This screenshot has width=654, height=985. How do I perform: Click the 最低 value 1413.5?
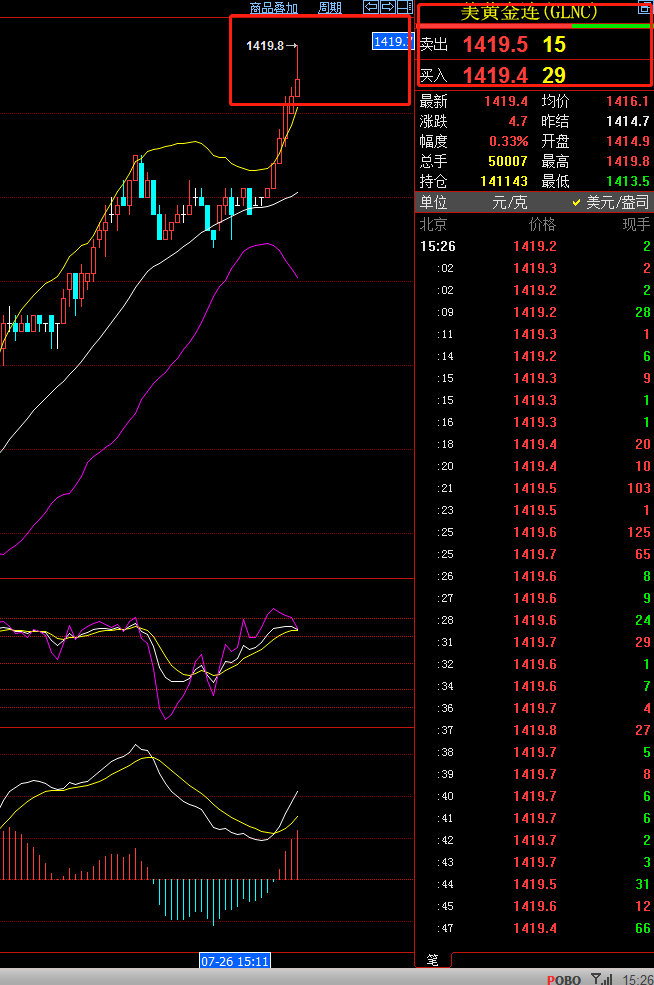(628, 182)
